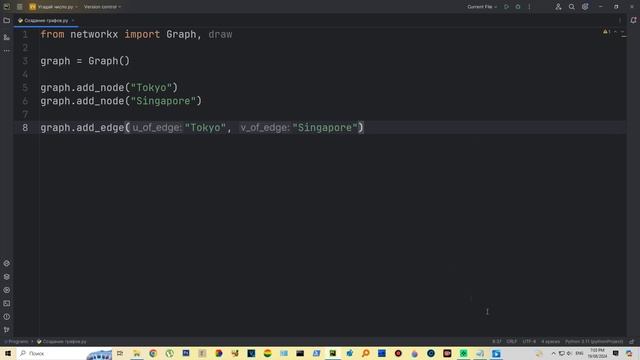
Task: Open the Project tool window folder icon
Action: 7,20
